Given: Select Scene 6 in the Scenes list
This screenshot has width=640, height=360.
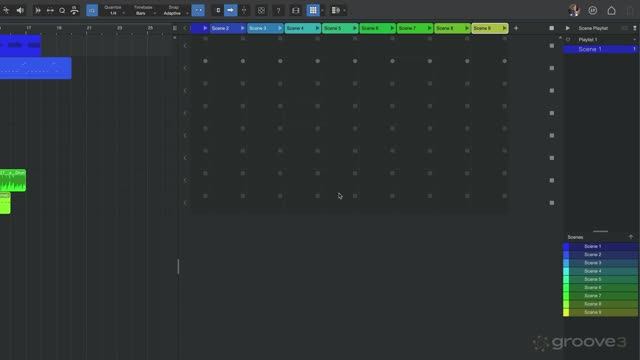Looking at the screenshot, I should pyautogui.click(x=600, y=287).
